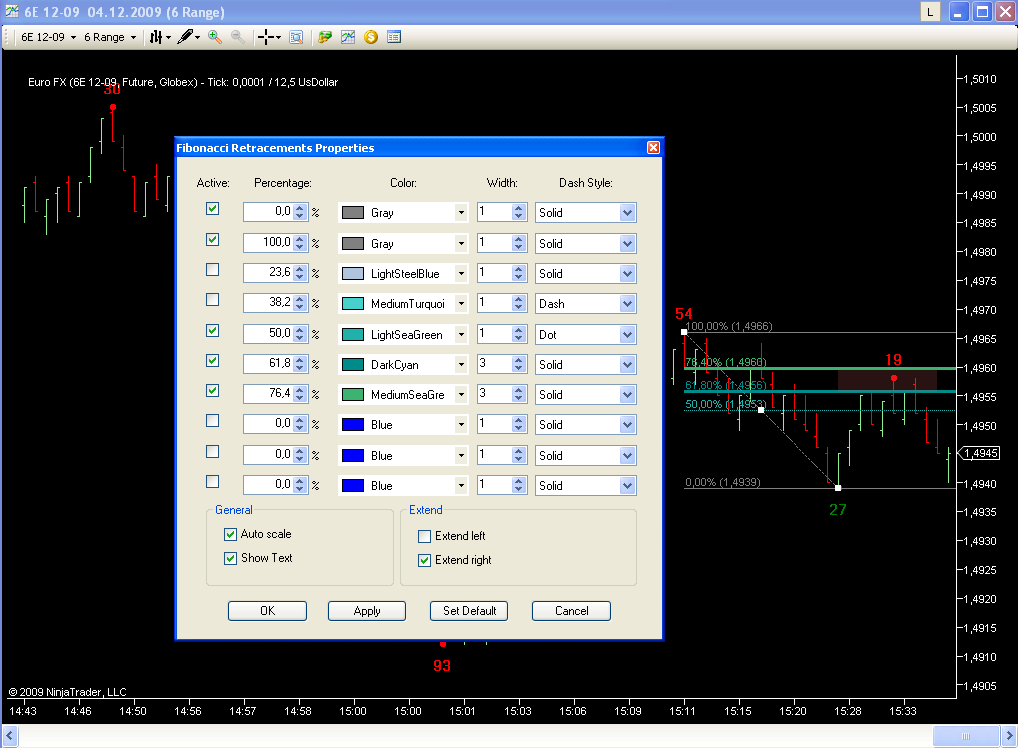This screenshot has width=1018, height=748.
Task: Enable the Extend left checkbox
Action: click(x=425, y=536)
